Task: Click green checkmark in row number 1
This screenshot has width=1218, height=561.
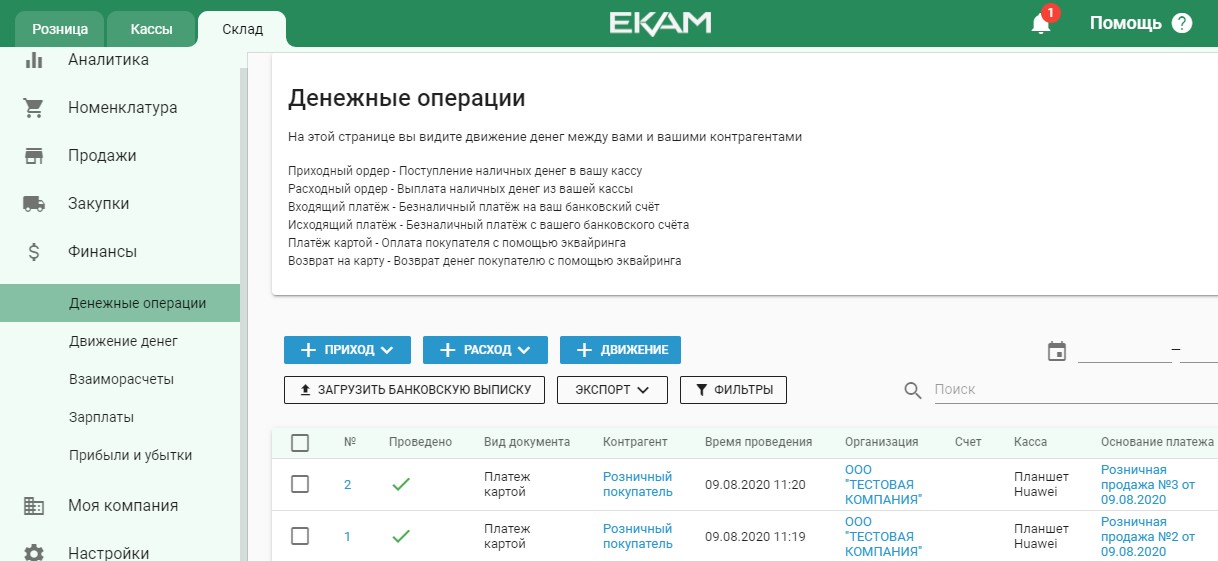Action: tap(401, 536)
